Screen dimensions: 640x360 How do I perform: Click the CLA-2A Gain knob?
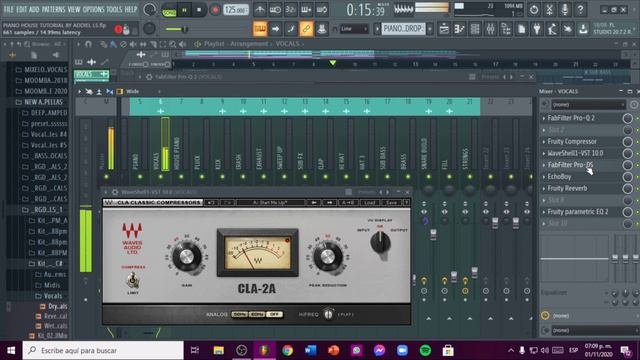pos(187,257)
